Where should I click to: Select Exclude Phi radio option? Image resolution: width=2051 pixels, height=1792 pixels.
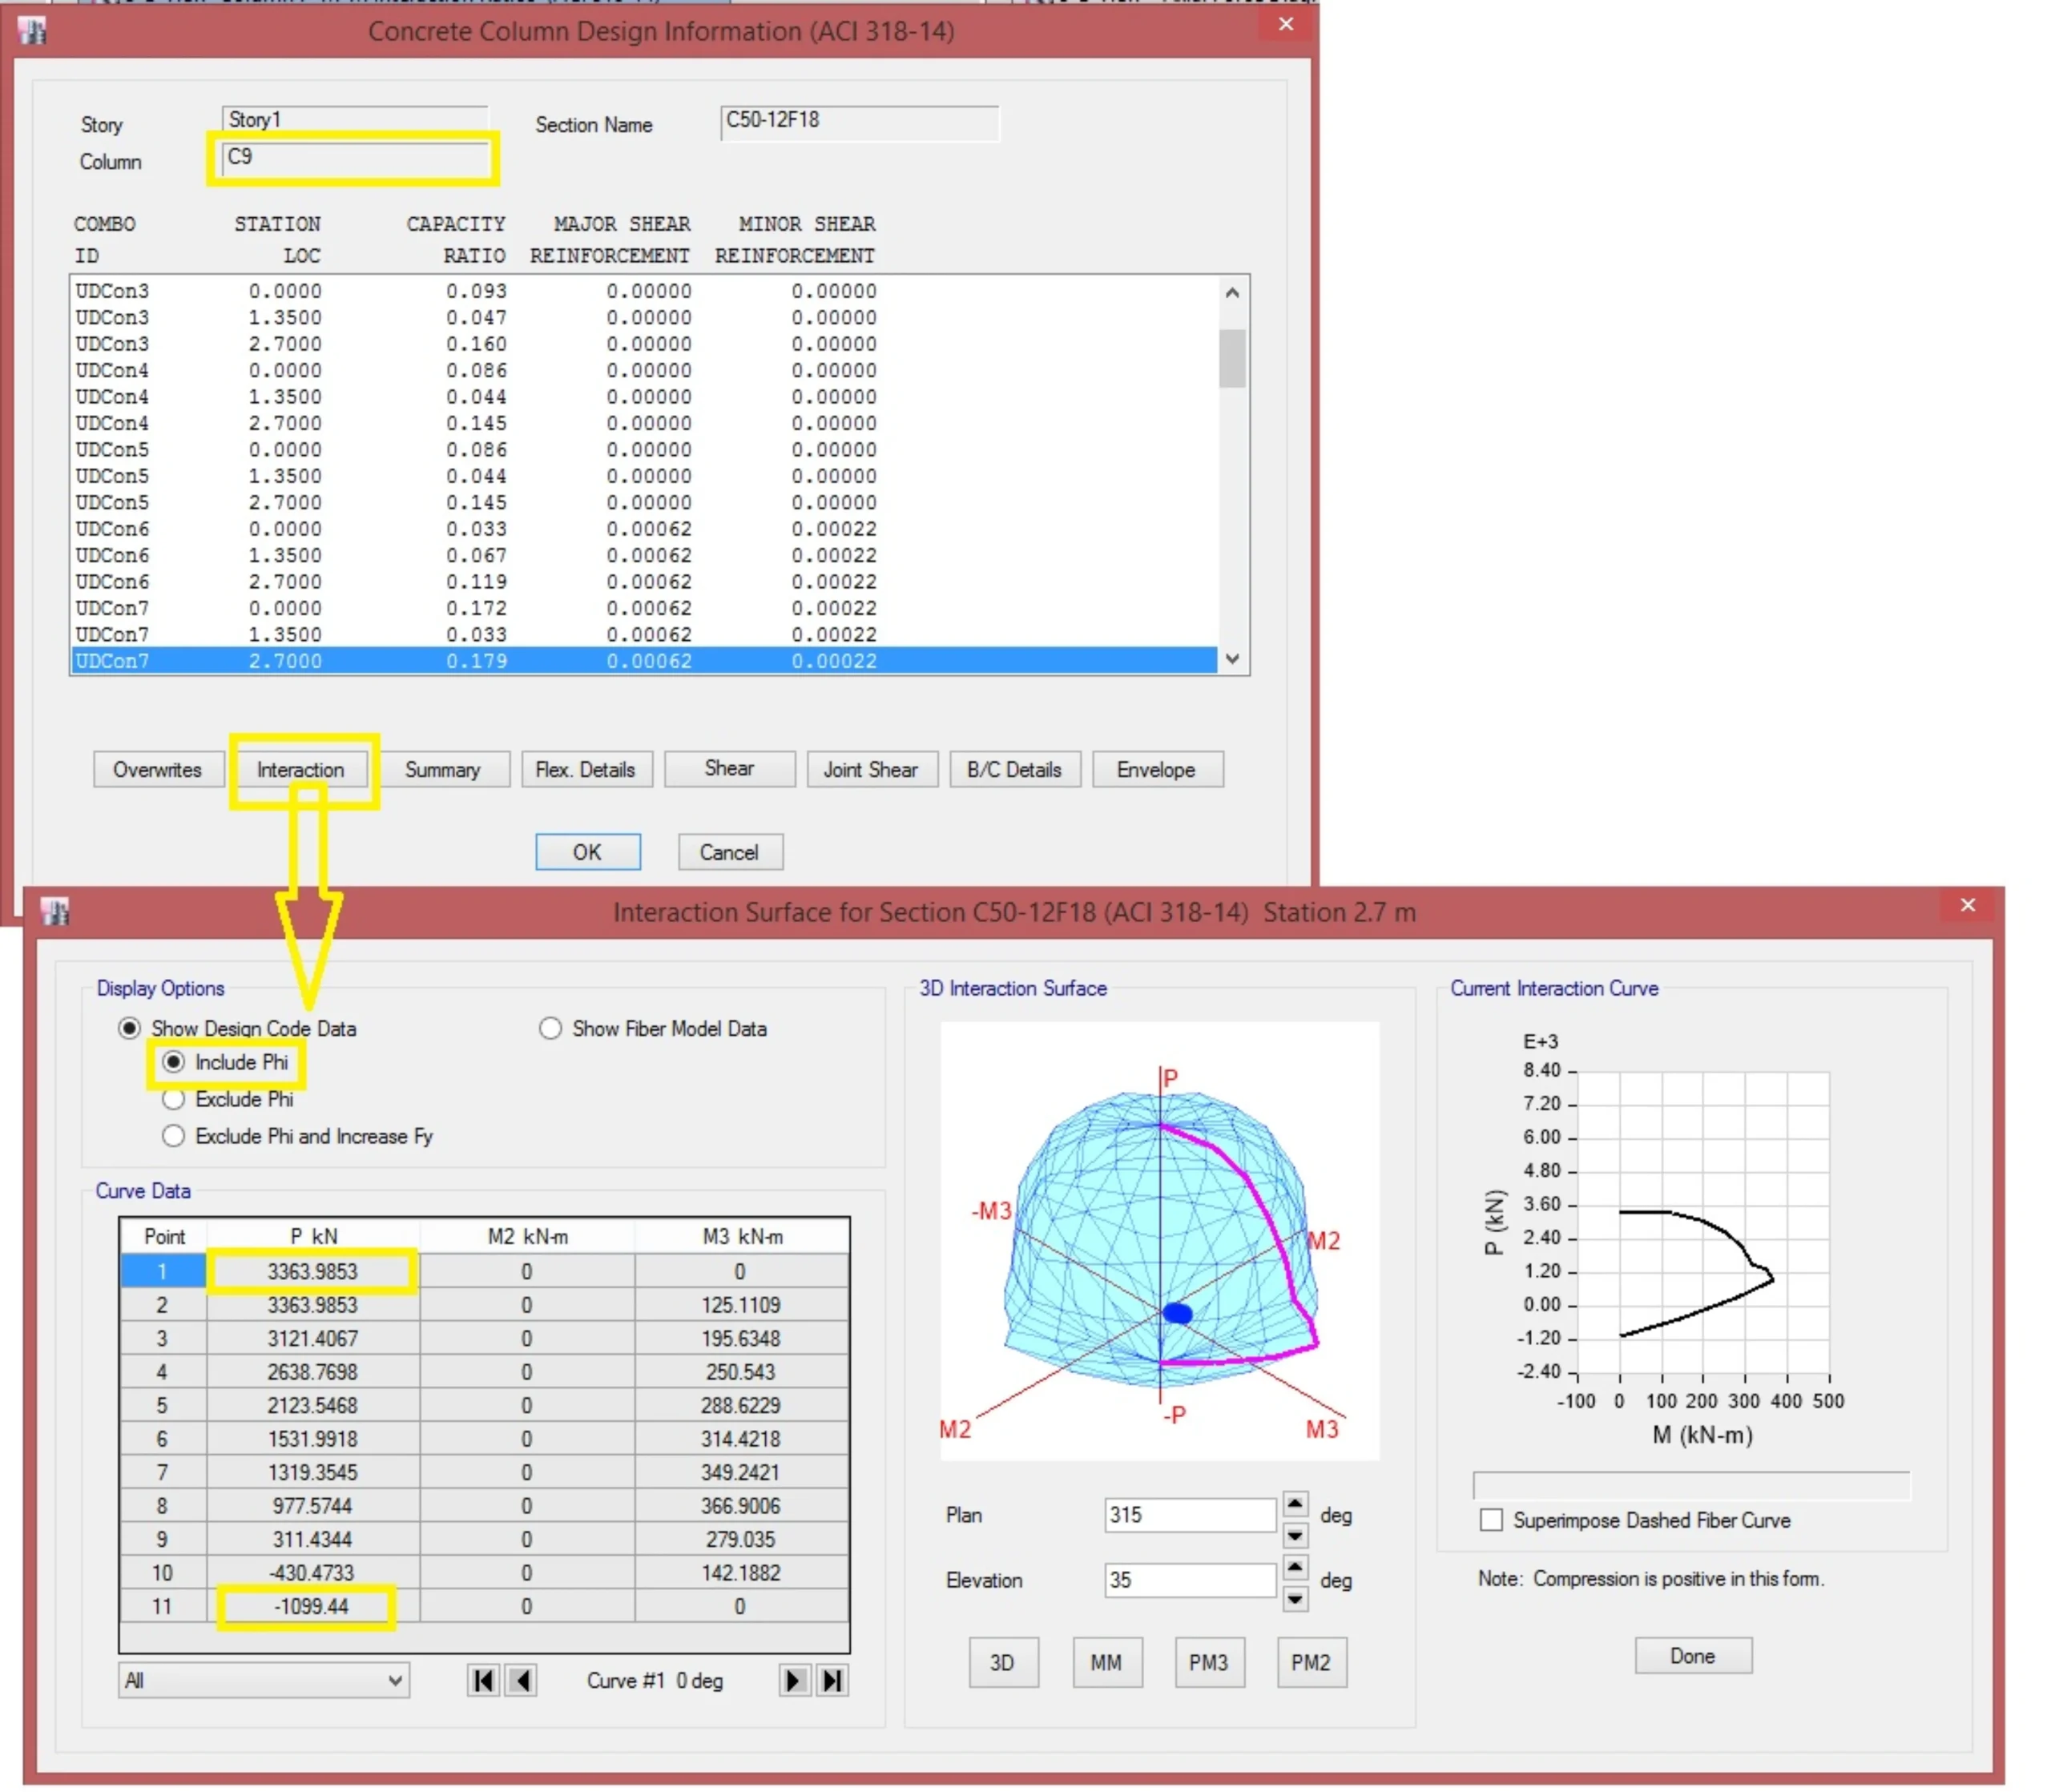(x=174, y=1099)
